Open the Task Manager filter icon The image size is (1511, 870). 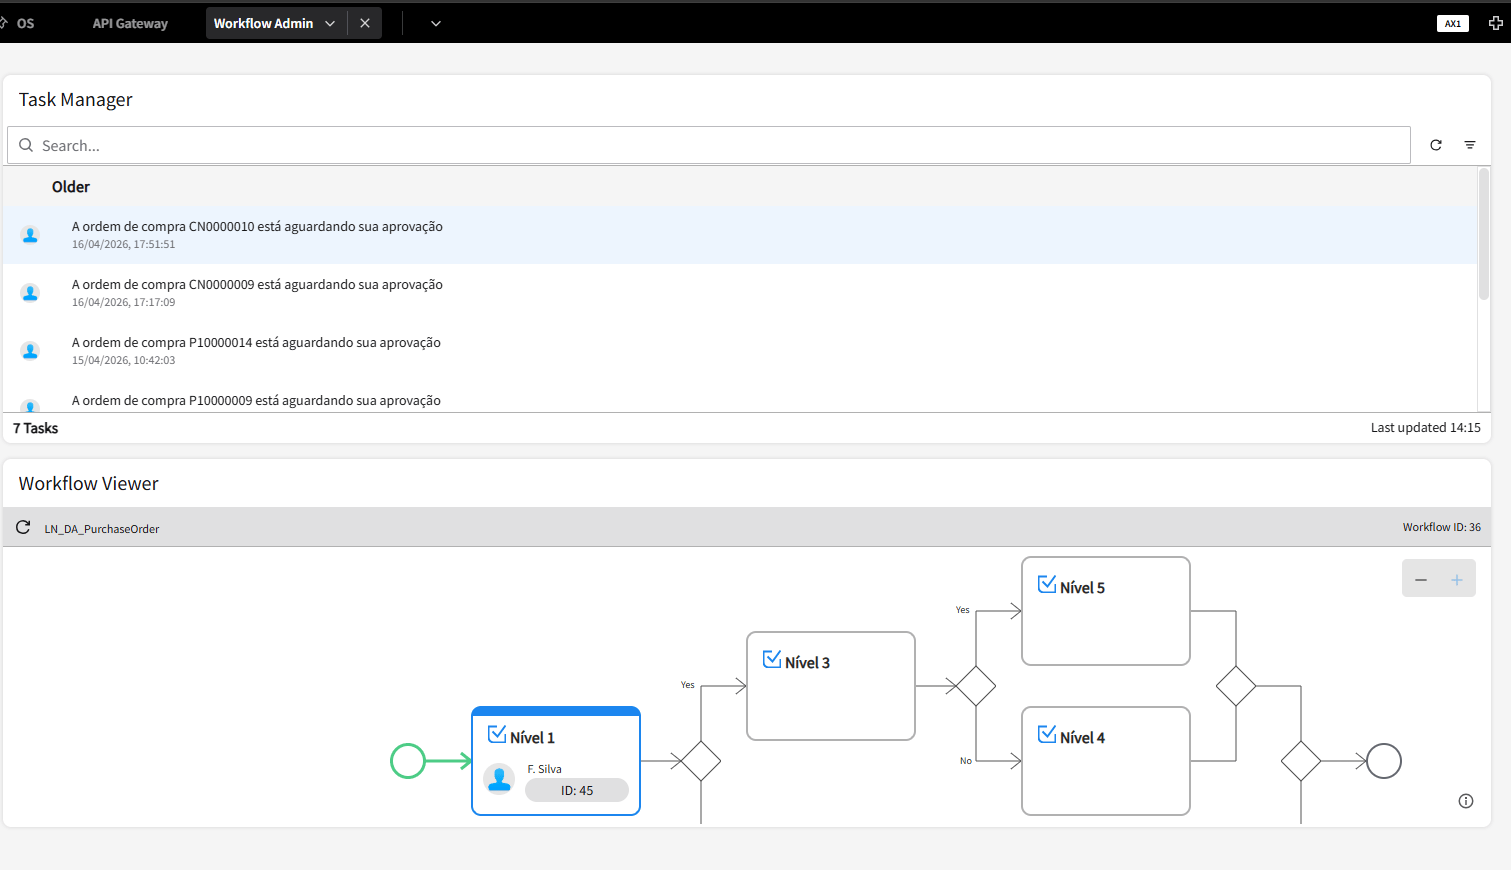click(1470, 145)
